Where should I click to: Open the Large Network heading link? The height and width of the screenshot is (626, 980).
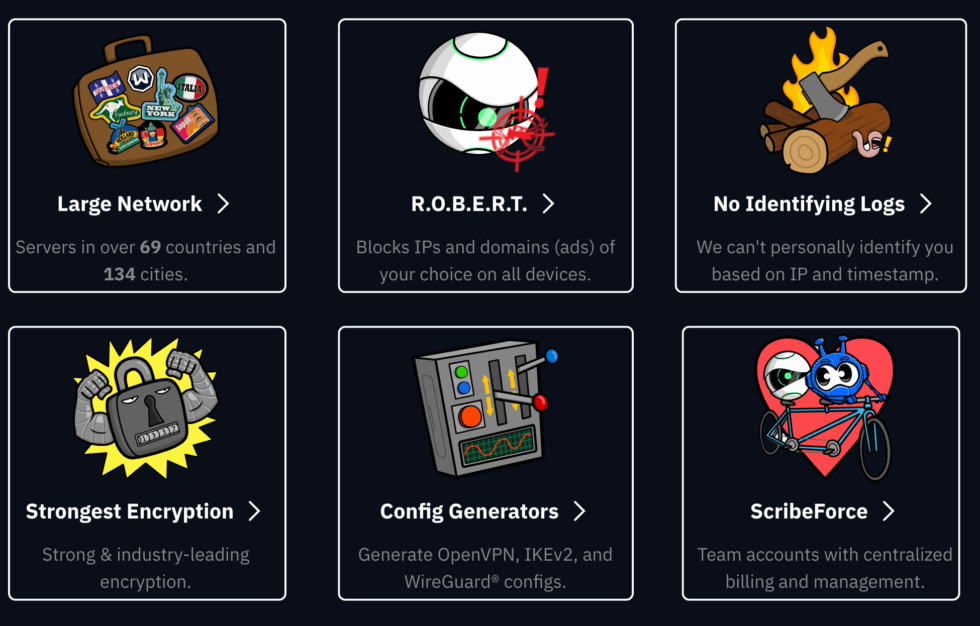tap(129, 204)
